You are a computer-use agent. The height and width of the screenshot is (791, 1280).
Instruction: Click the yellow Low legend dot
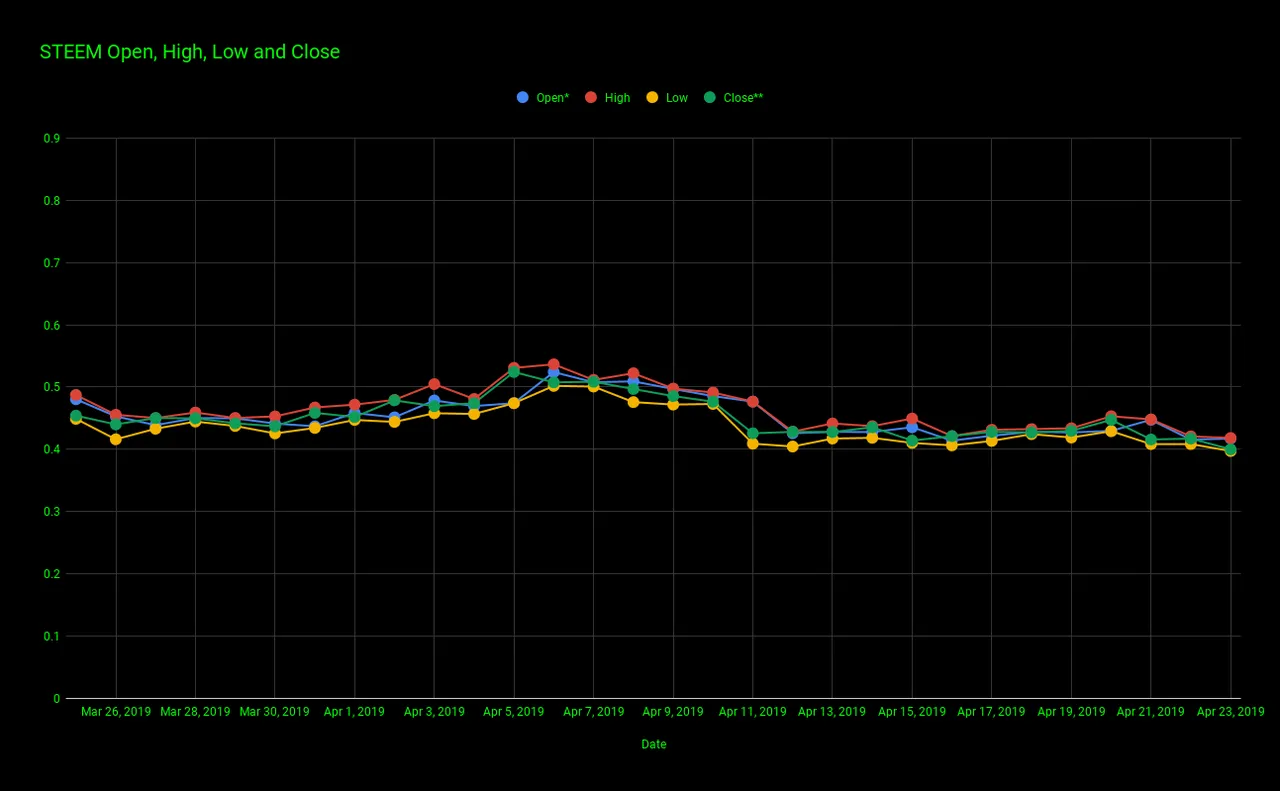tap(652, 97)
